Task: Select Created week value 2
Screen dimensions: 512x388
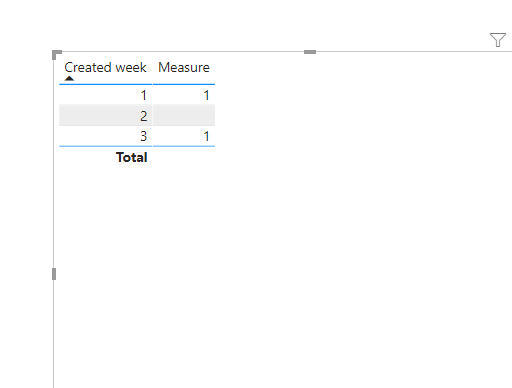Action: coord(144,116)
